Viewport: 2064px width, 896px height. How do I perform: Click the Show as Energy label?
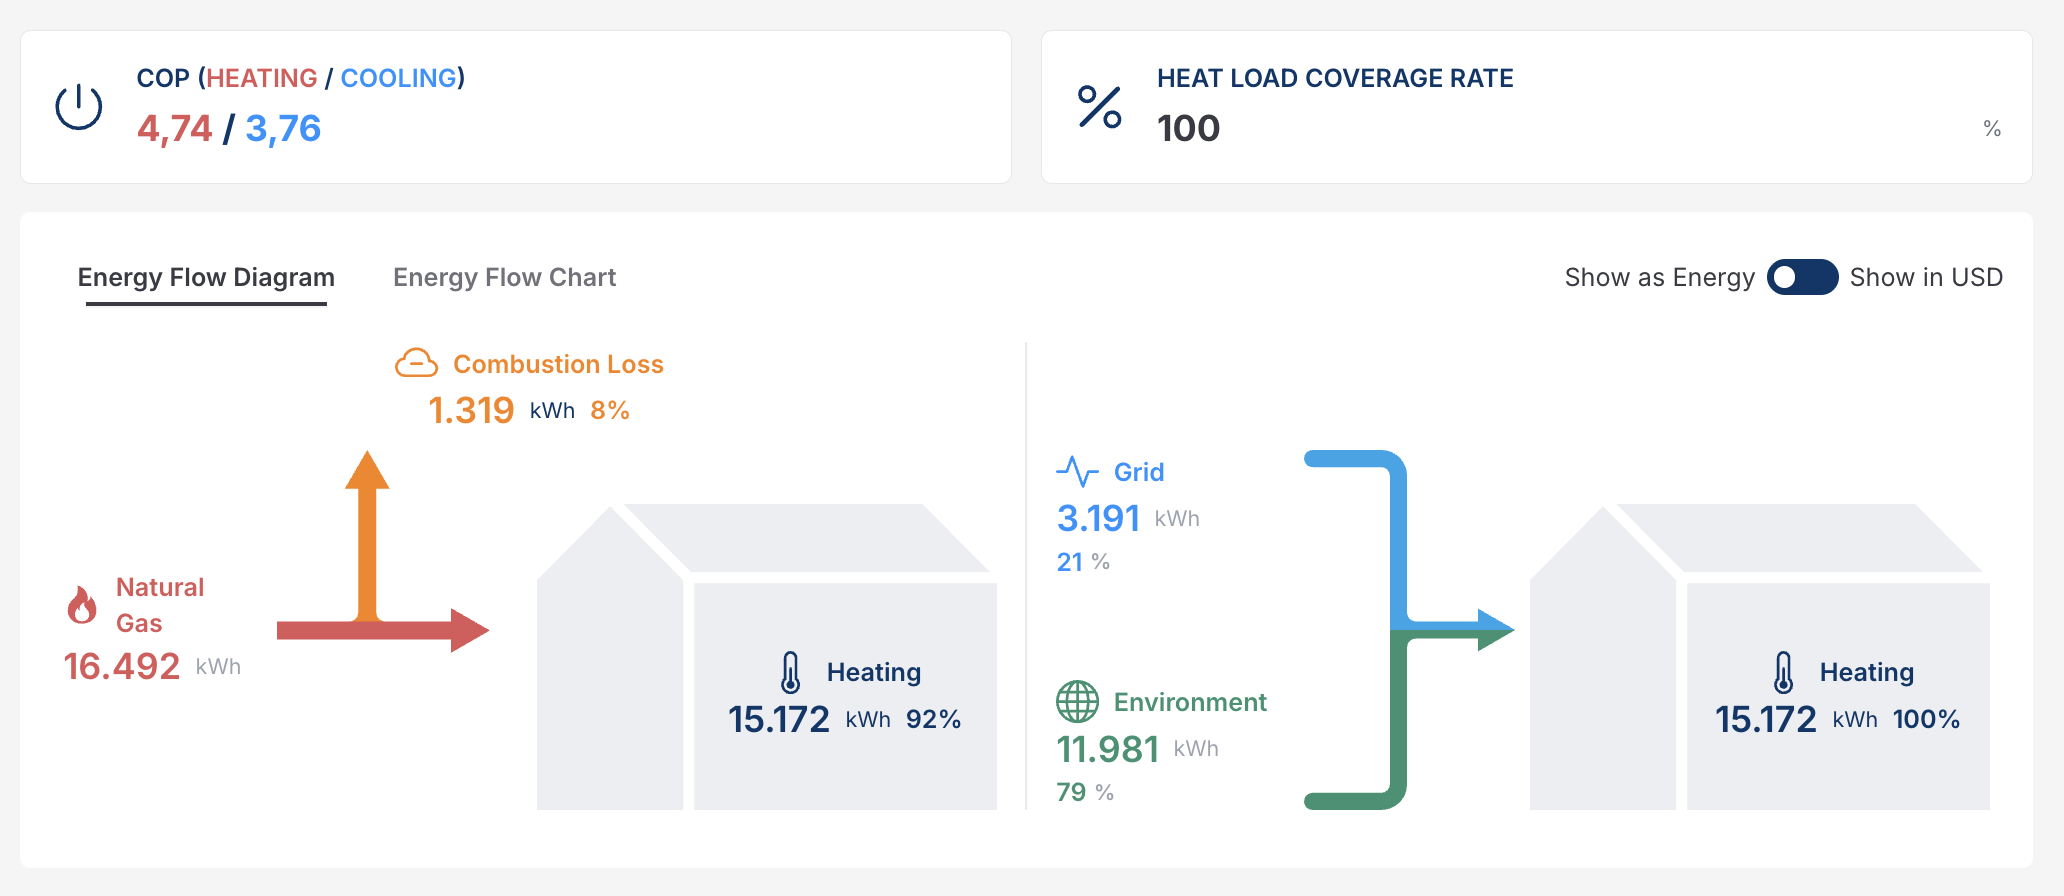[1659, 277]
